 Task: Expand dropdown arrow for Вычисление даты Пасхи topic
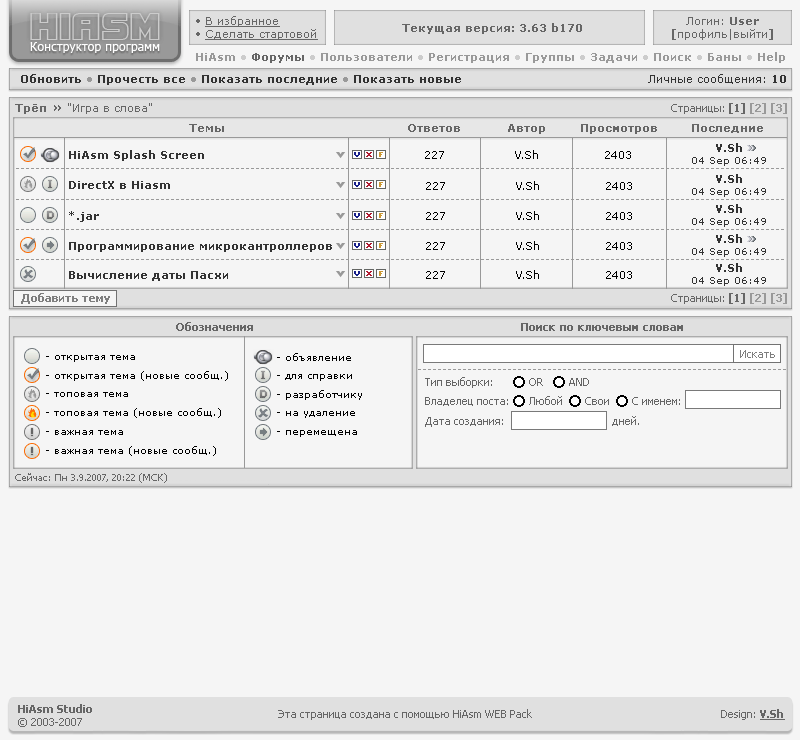(341, 275)
